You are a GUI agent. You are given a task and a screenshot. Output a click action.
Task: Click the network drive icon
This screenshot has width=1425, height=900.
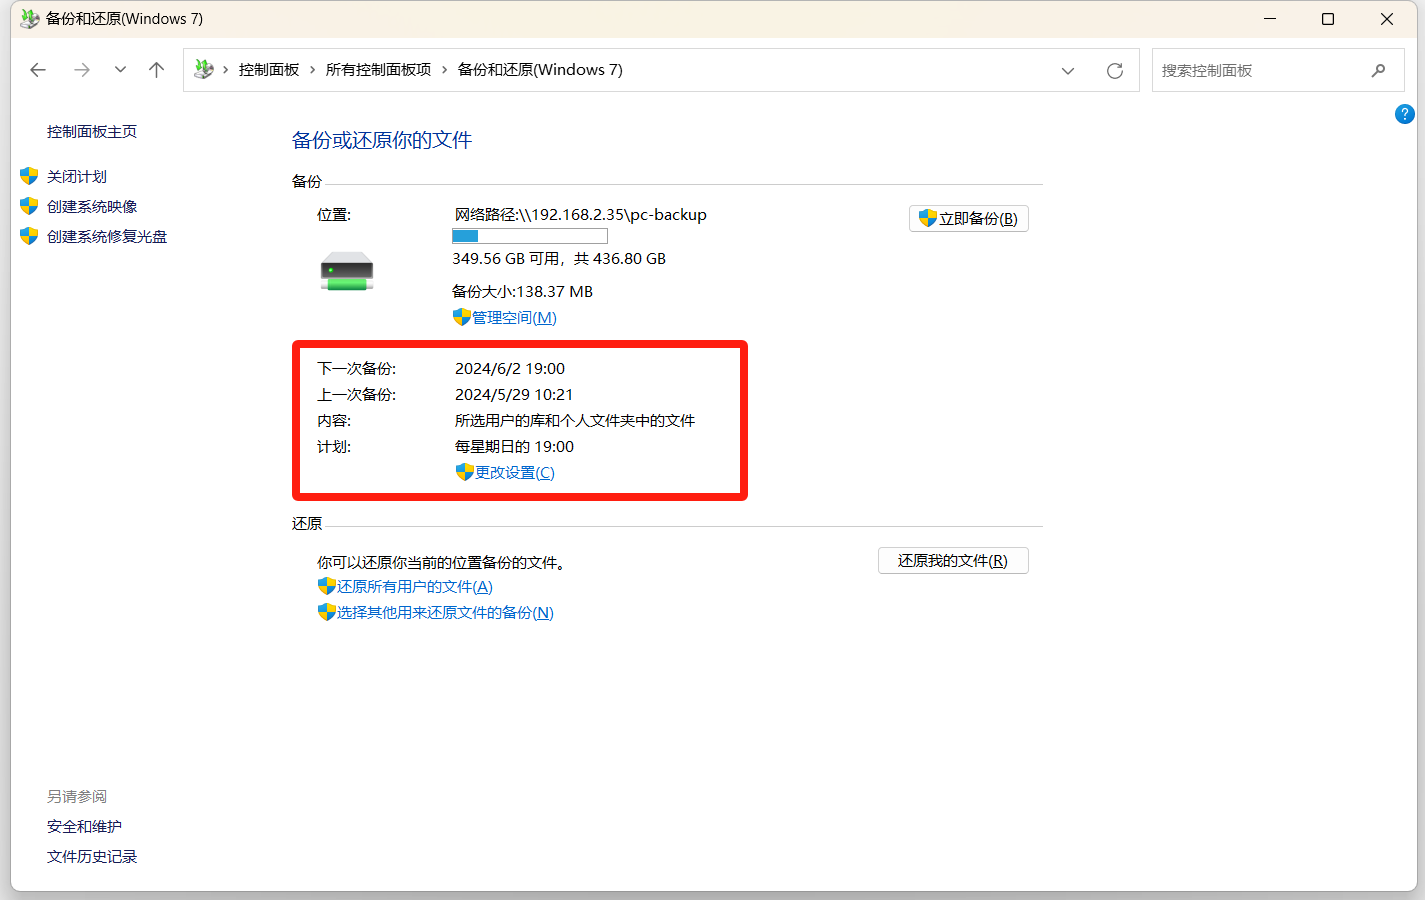pyautogui.click(x=347, y=271)
